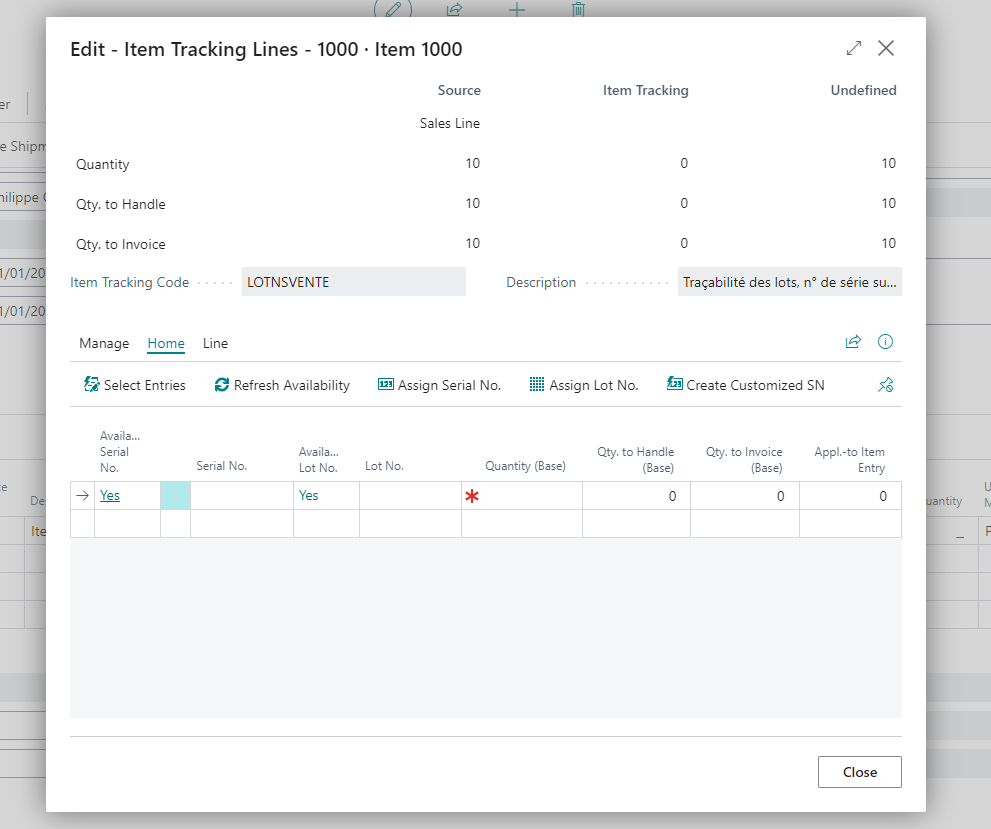Screen dimensions: 991x829
Task: Click the Assign Serial No. icon
Action: tap(386, 385)
